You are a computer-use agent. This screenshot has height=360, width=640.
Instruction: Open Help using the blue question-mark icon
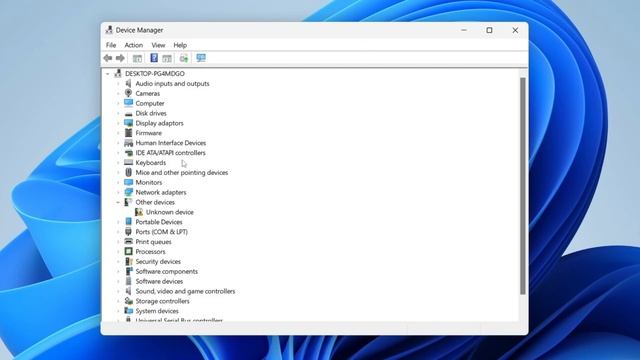[154, 58]
